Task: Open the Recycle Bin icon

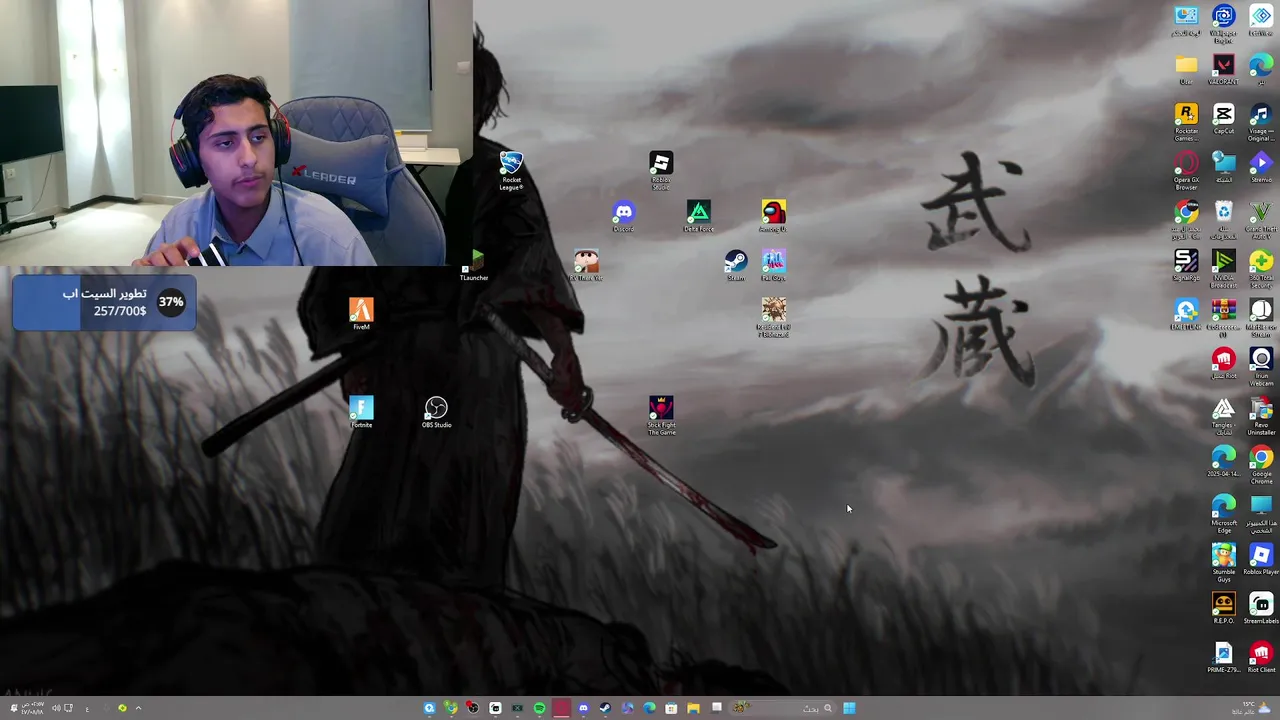Action: (x=1223, y=220)
